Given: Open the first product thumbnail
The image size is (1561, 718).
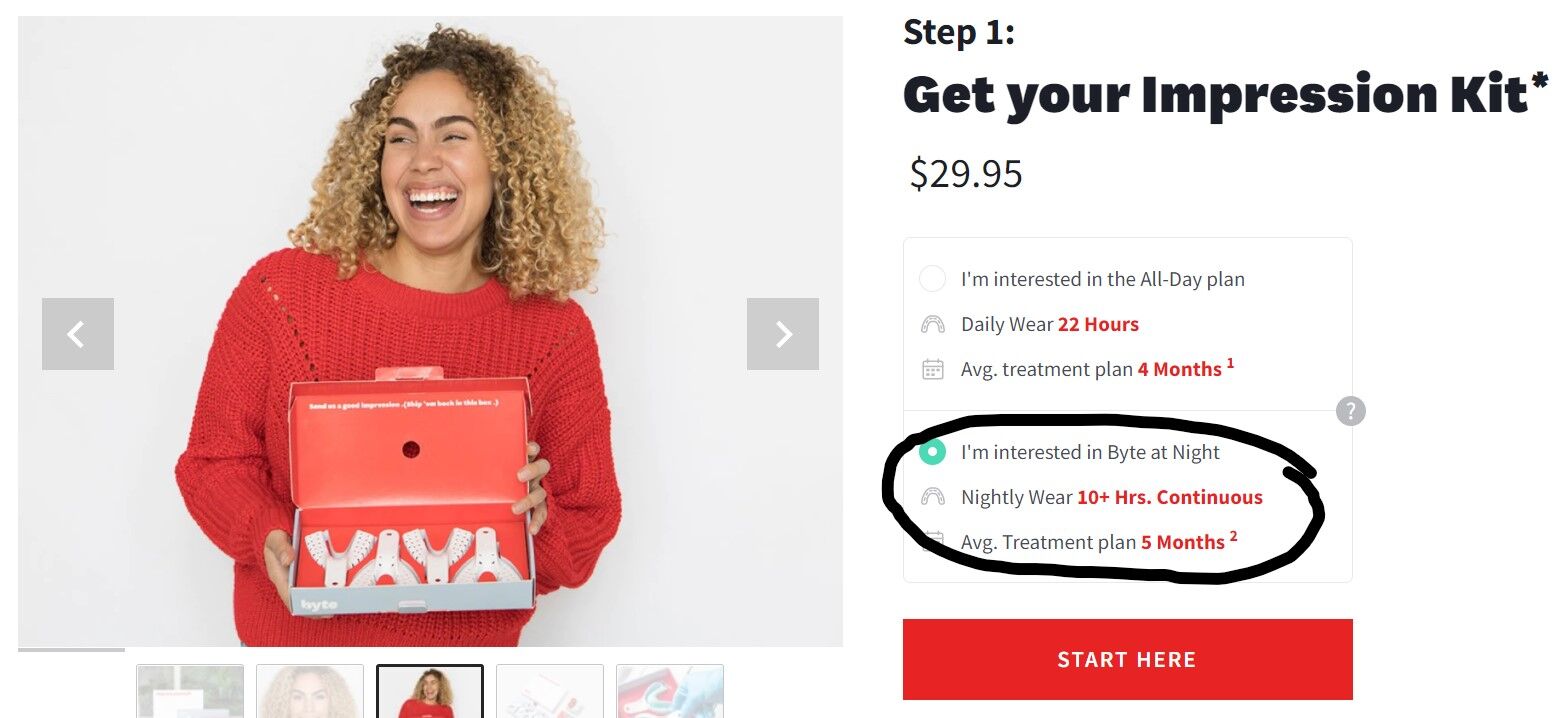Looking at the screenshot, I should (190, 691).
